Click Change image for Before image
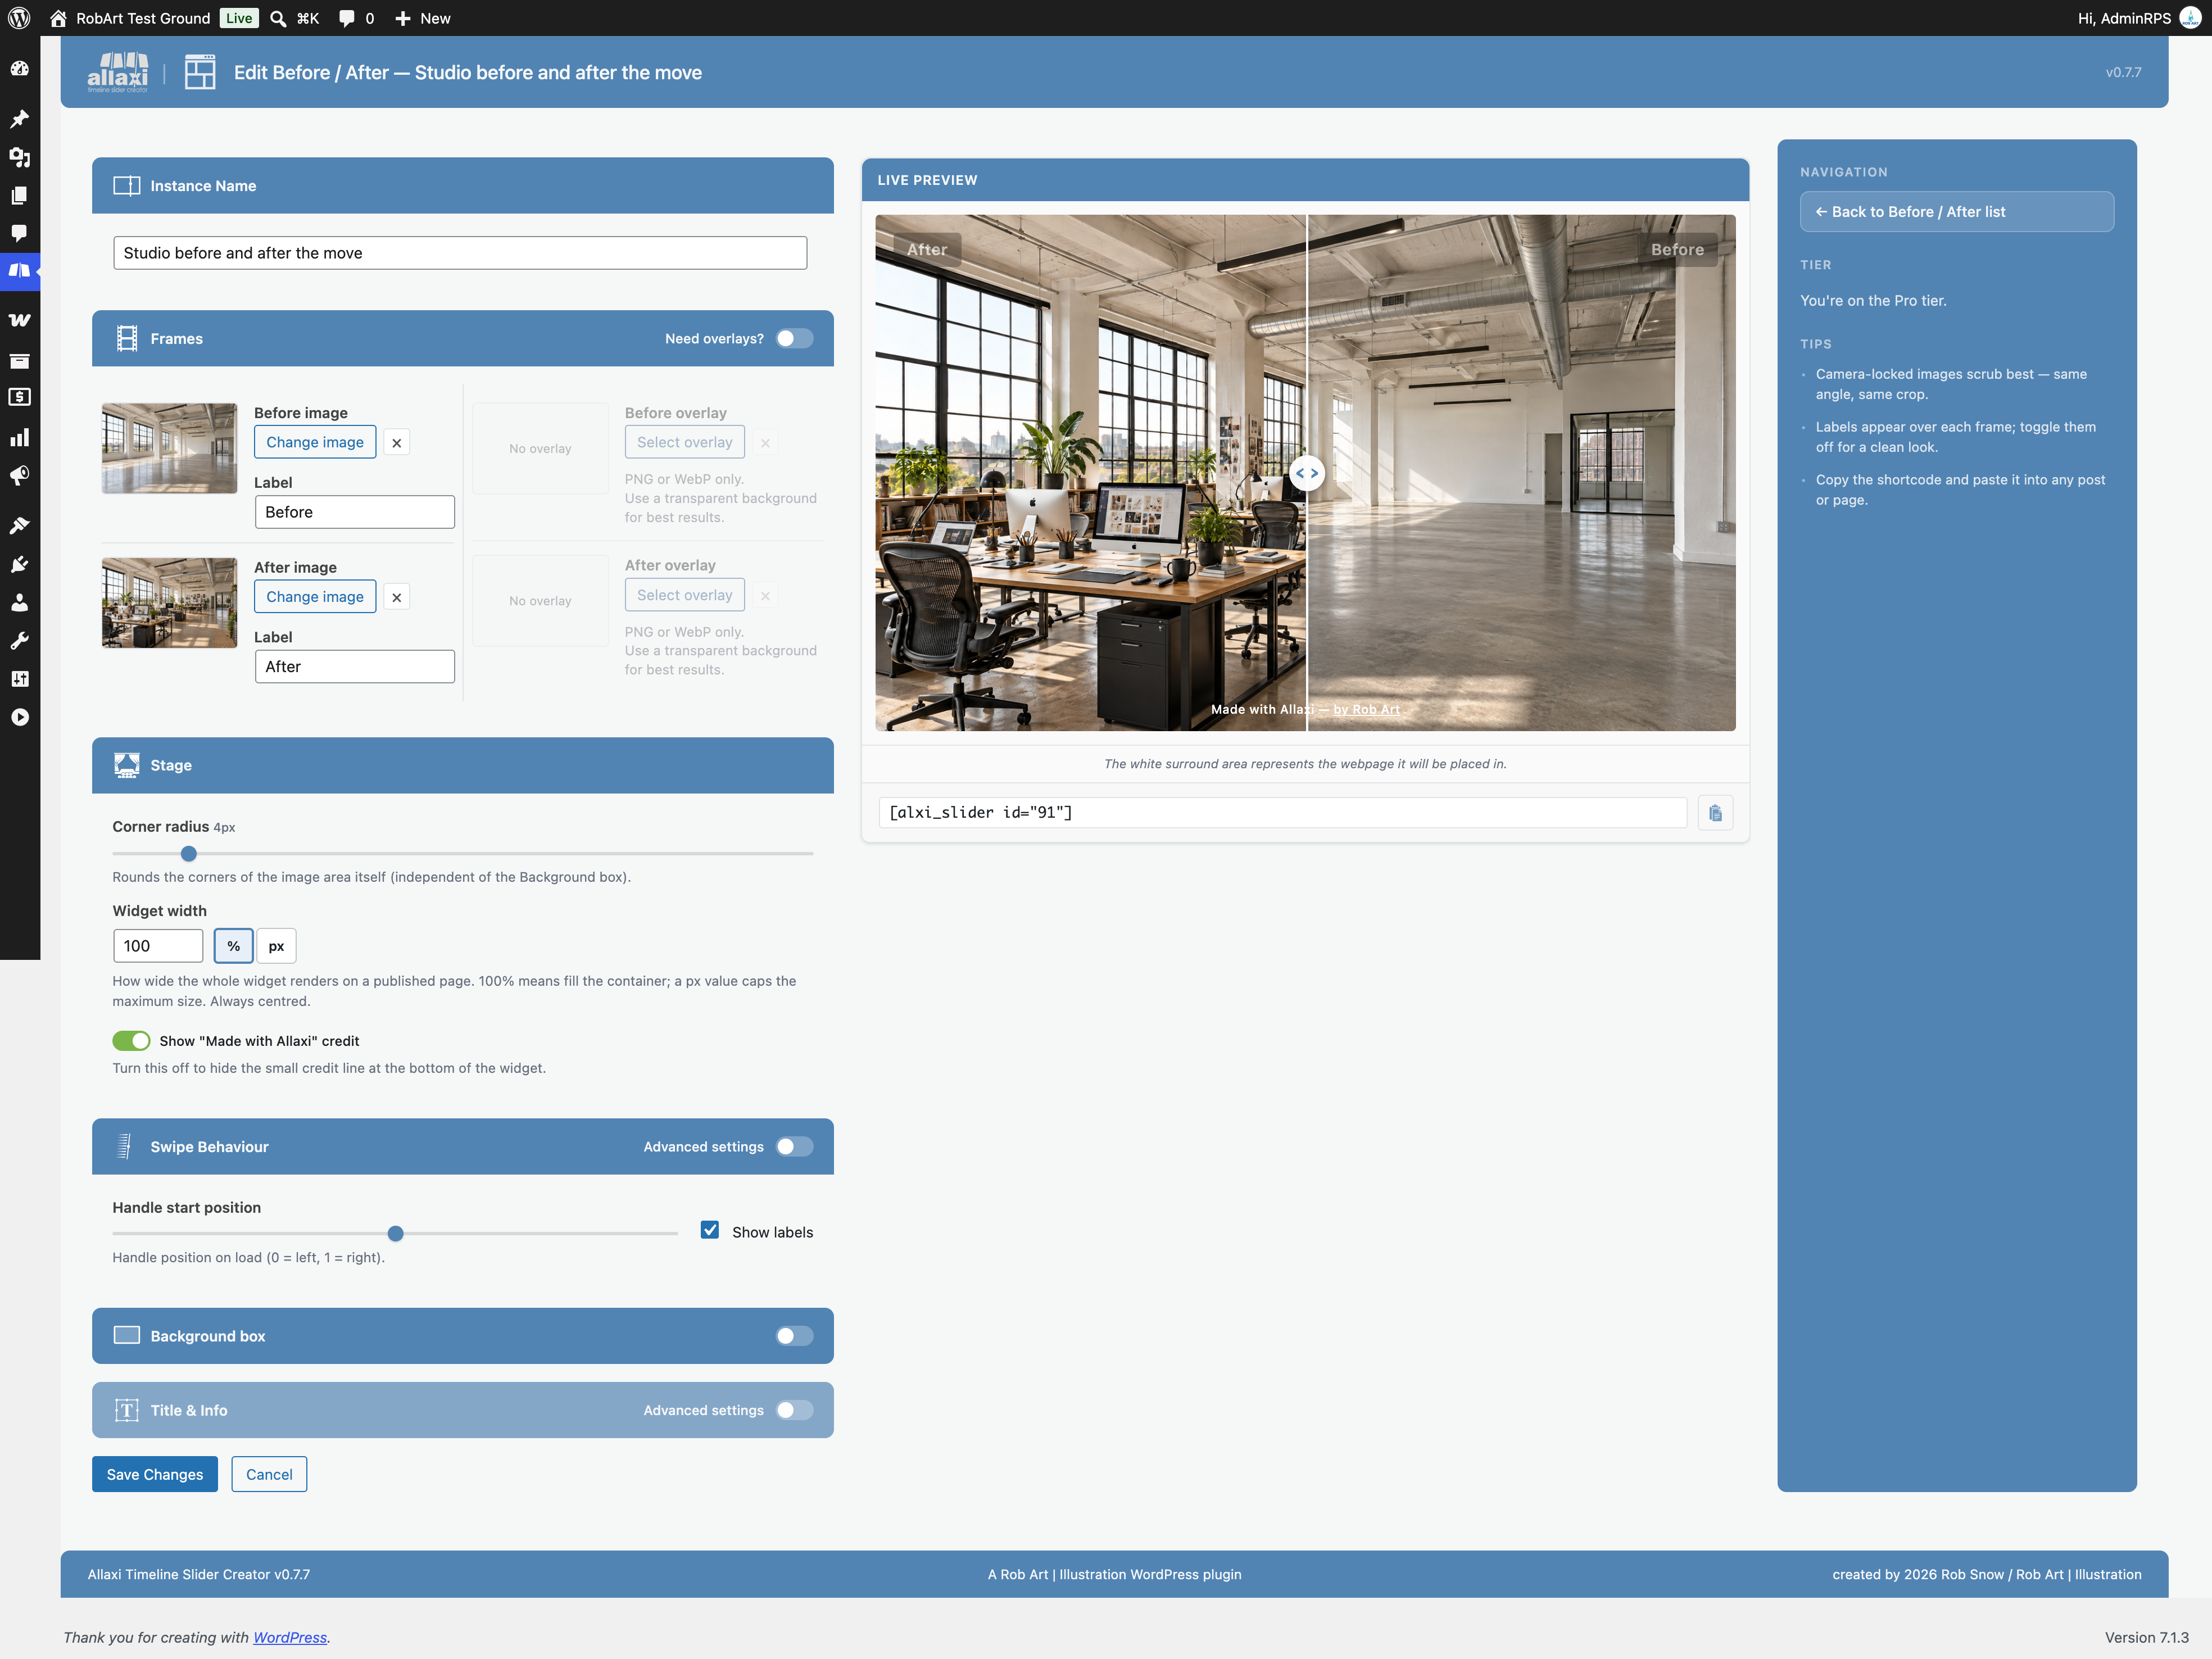Viewport: 2212px width, 1659px height. tap(315, 442)
